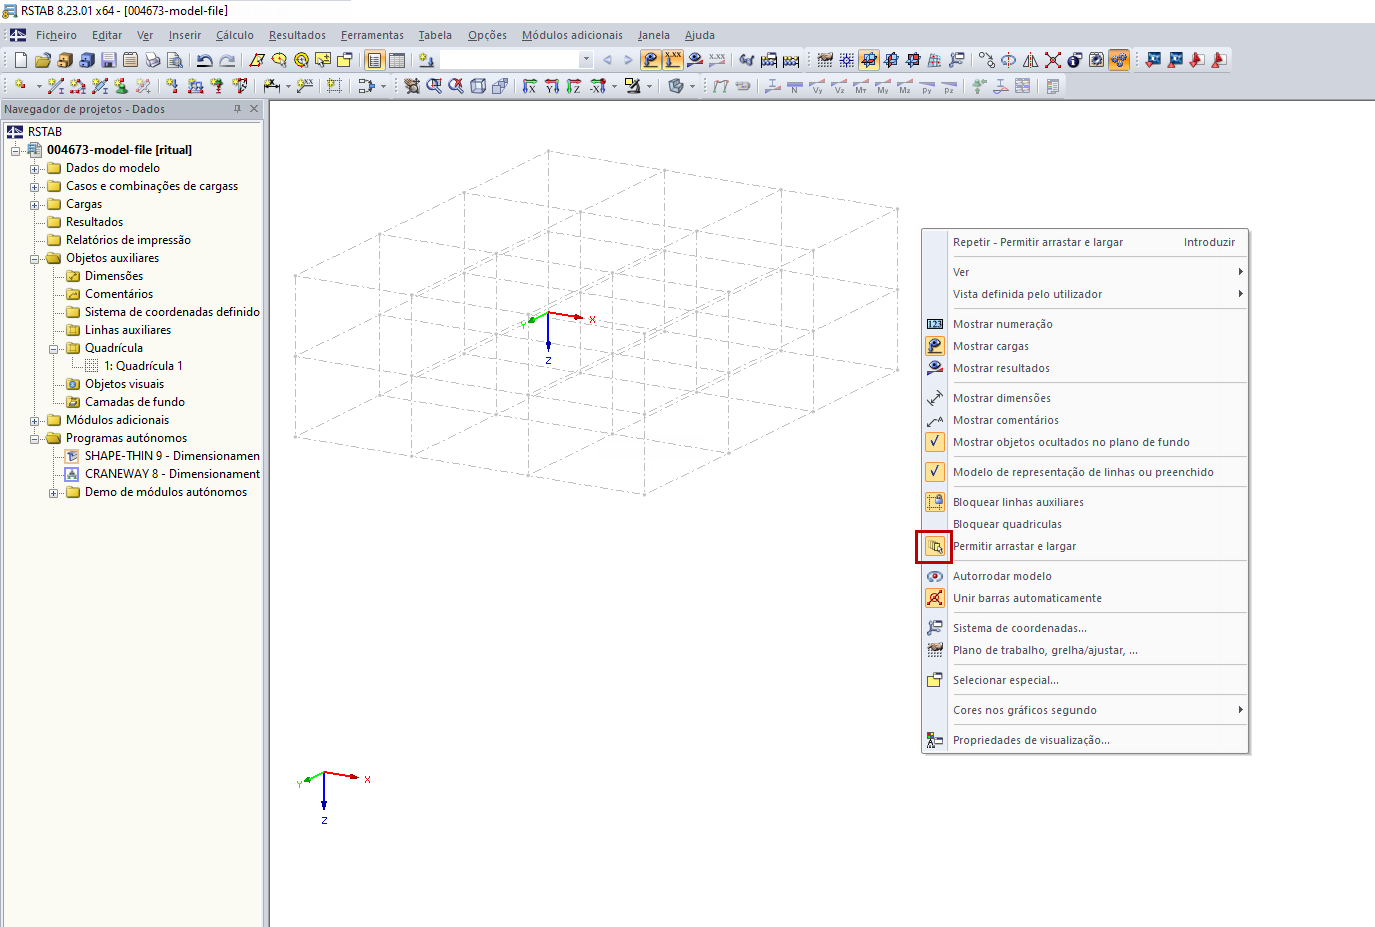Expand the Módulos adicionais tree node
The width and height of the screenshot is (1375, 927).
[35, 421]
